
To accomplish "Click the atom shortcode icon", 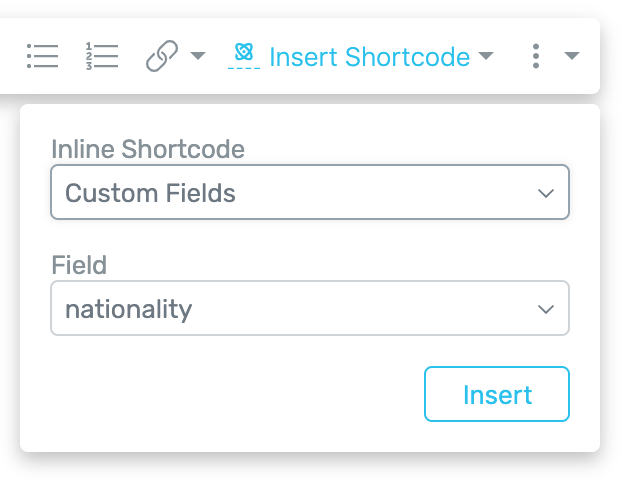I will pyautogui.click(x=244, y=52).
